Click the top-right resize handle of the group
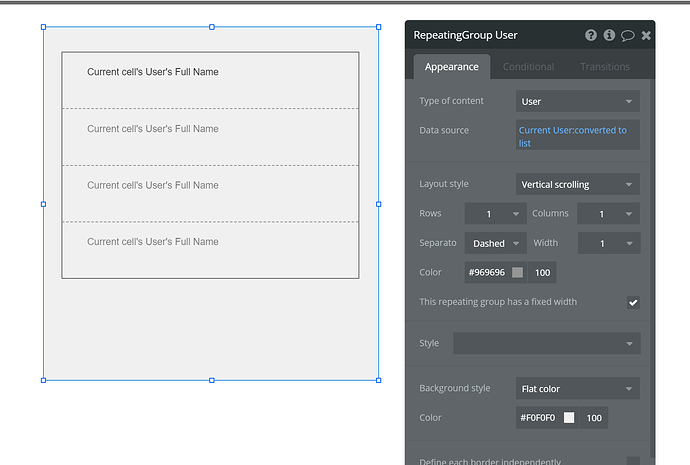690x465 pixels. [x=378, y=27]
